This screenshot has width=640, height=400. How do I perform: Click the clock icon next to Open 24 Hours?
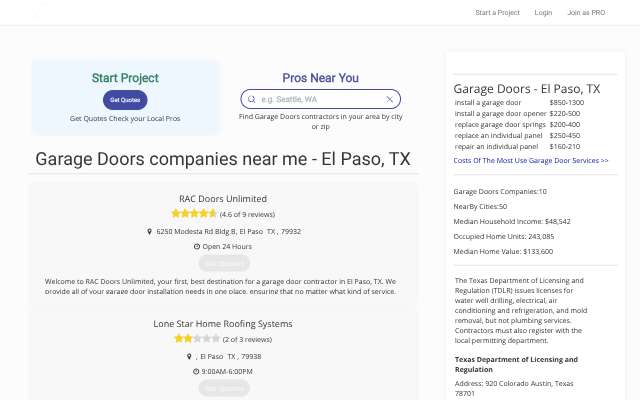coord(197,247)
